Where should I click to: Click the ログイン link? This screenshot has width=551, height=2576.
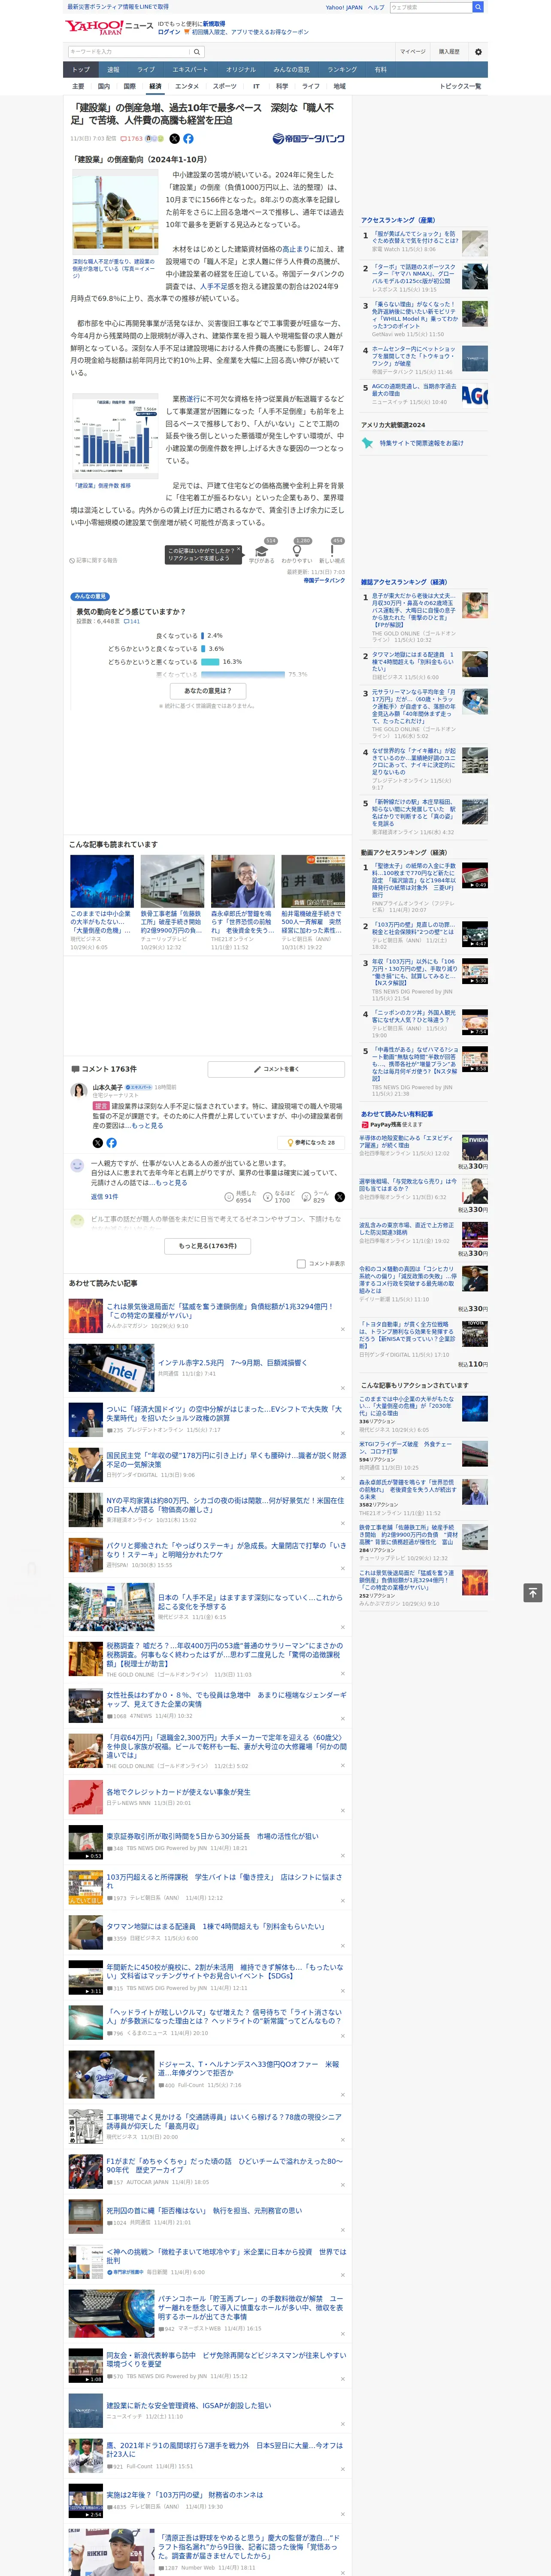point(169,32)
